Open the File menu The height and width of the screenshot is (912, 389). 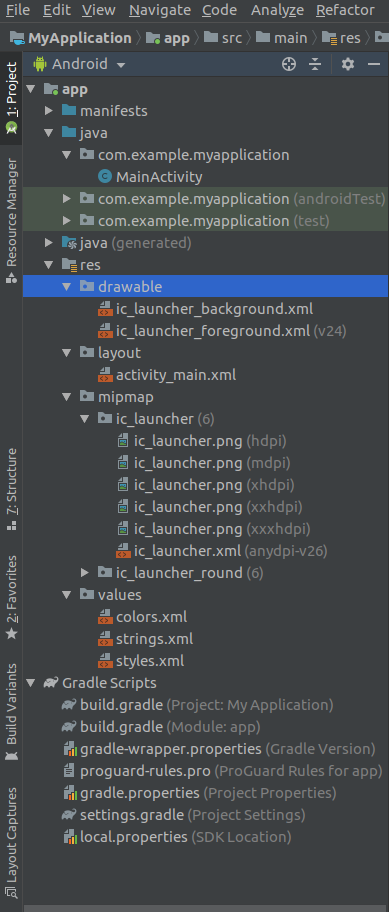pyautogui.click(x=17, y=10)
